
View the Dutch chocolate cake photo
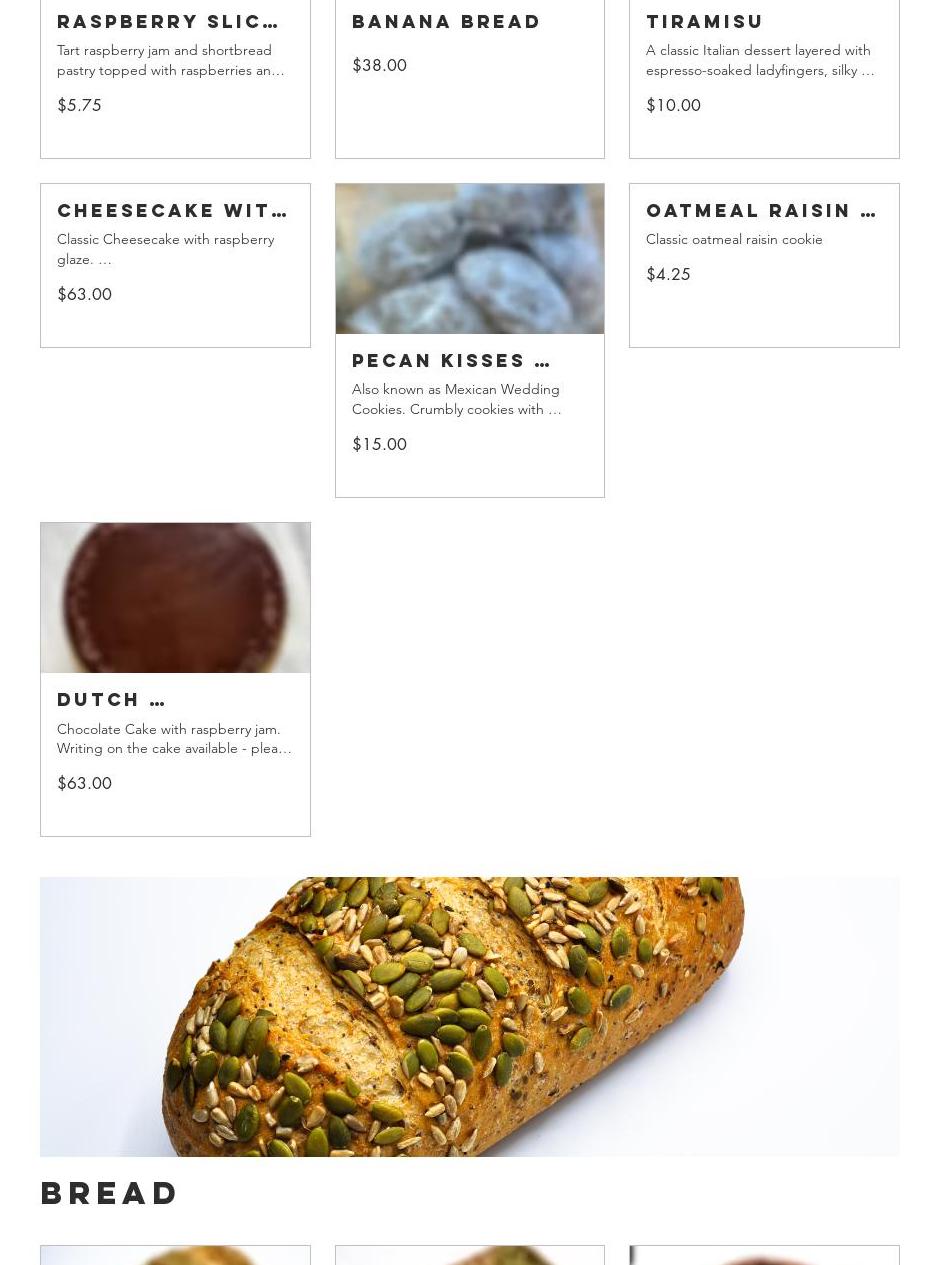point(175,598)
